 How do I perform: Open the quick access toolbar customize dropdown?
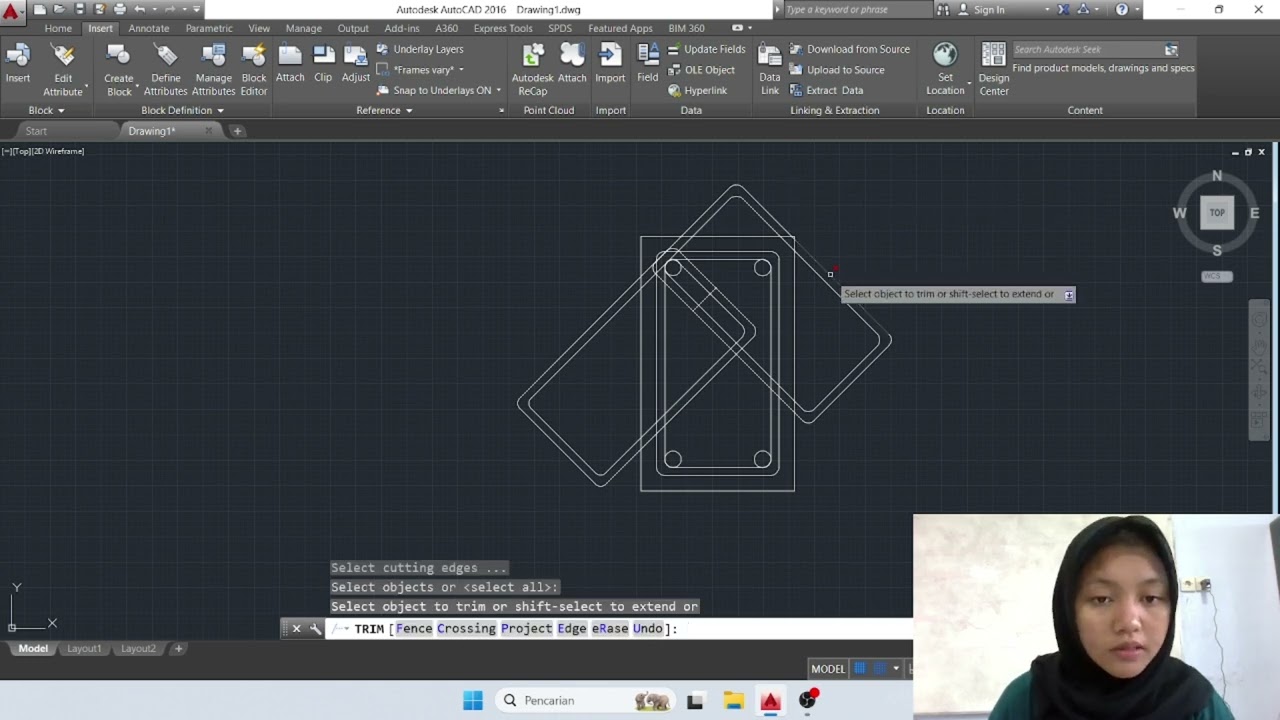tap(196, 9)
